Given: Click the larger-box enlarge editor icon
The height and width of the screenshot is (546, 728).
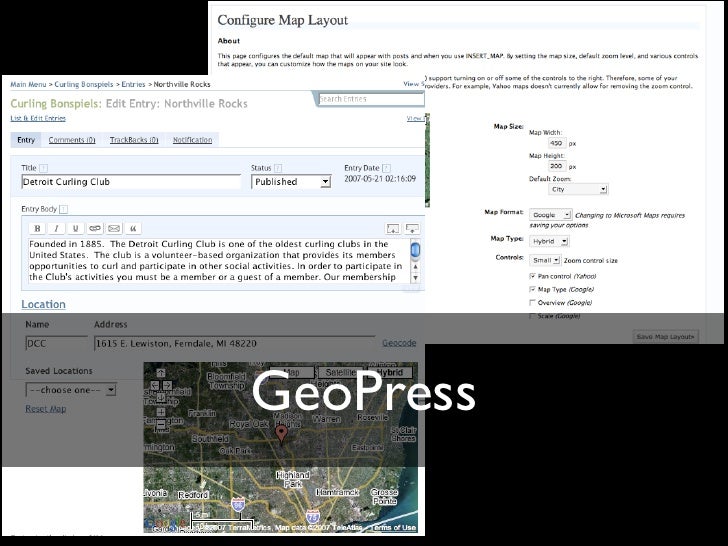Looking at the screenshot, I should (393, 228).
